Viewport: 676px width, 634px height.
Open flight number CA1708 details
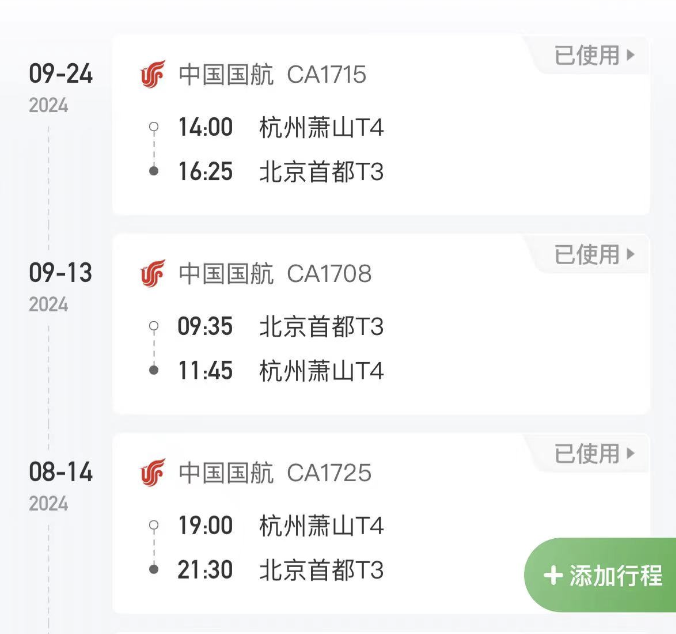[x=329, y=274]
